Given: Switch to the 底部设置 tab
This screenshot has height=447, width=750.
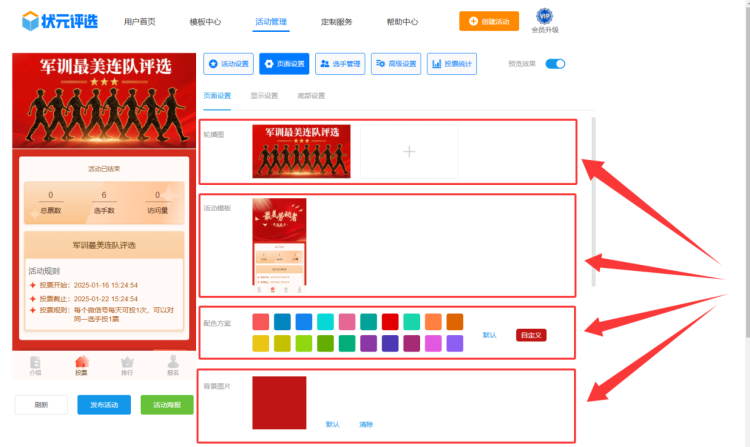Looking at the screenshot, I should pyautogui.click(x=311, y=96).
